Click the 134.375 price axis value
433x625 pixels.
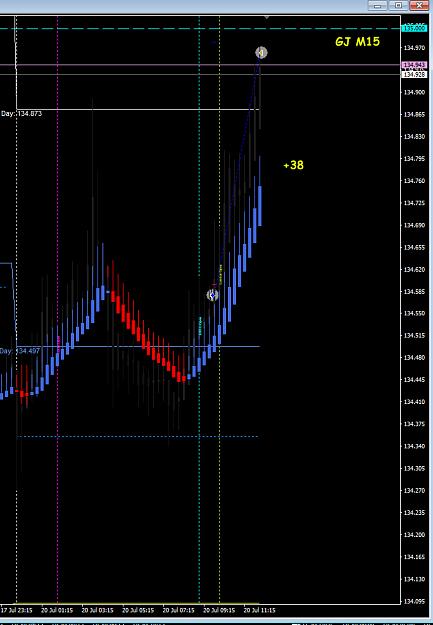pyautogui.click(x=414, y=424)
